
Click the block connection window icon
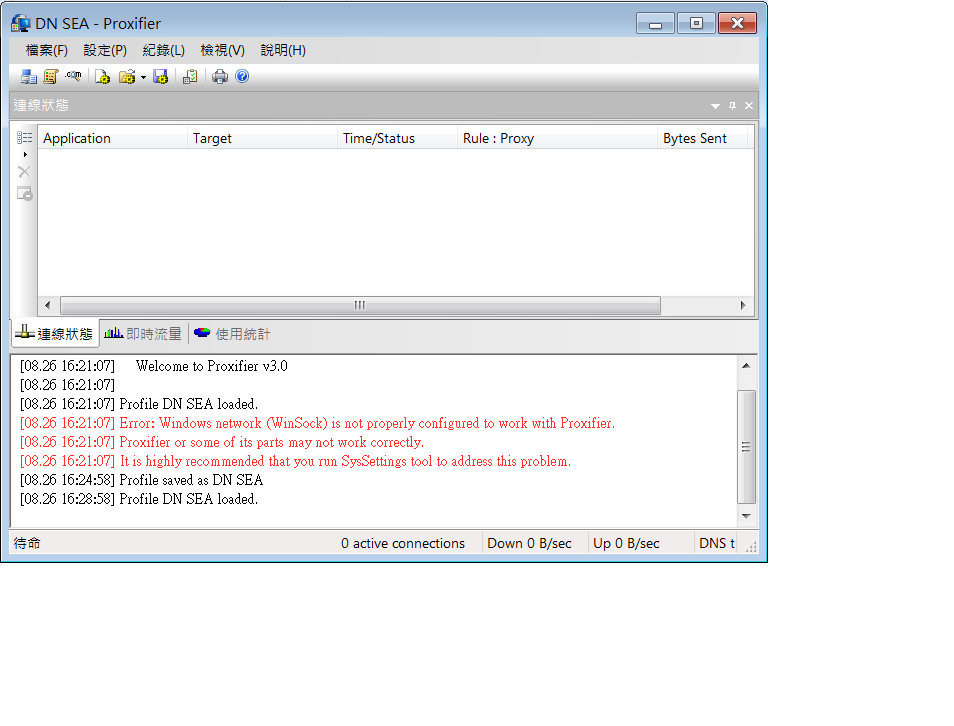pyautogui.click(x=24, y=194)
